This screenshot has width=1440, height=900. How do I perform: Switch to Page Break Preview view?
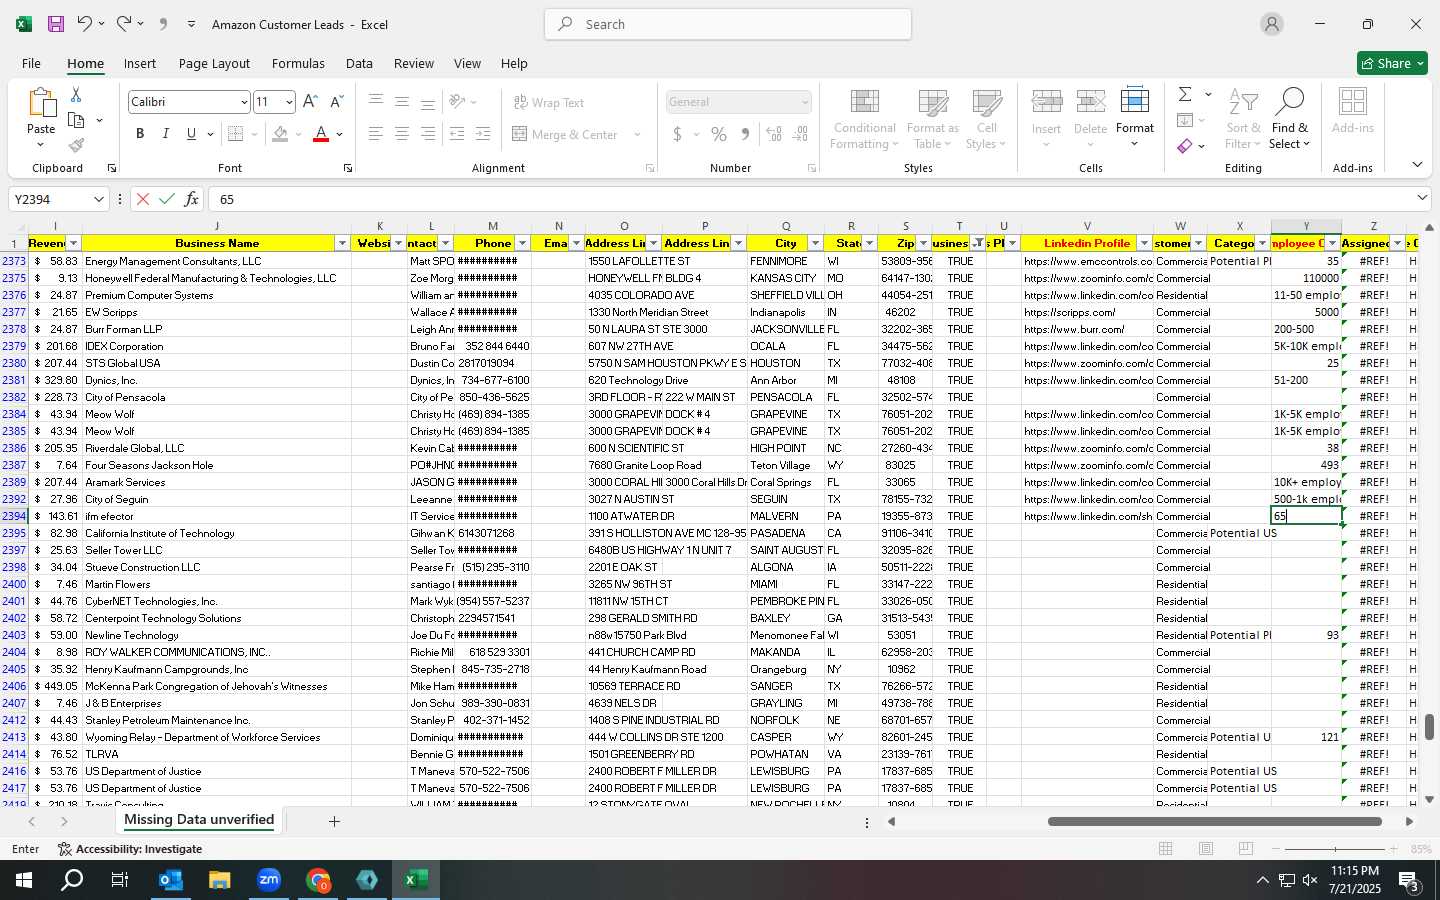tap(1245, 849)
